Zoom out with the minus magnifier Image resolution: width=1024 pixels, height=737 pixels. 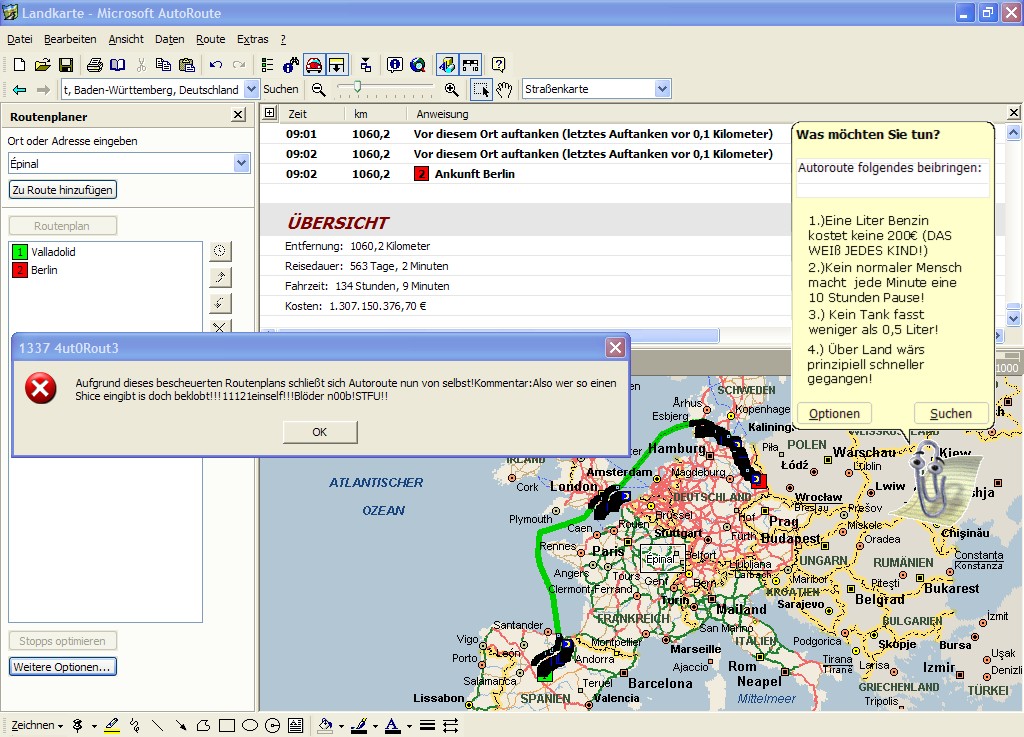pyautogui.click(x=319, y=89)
